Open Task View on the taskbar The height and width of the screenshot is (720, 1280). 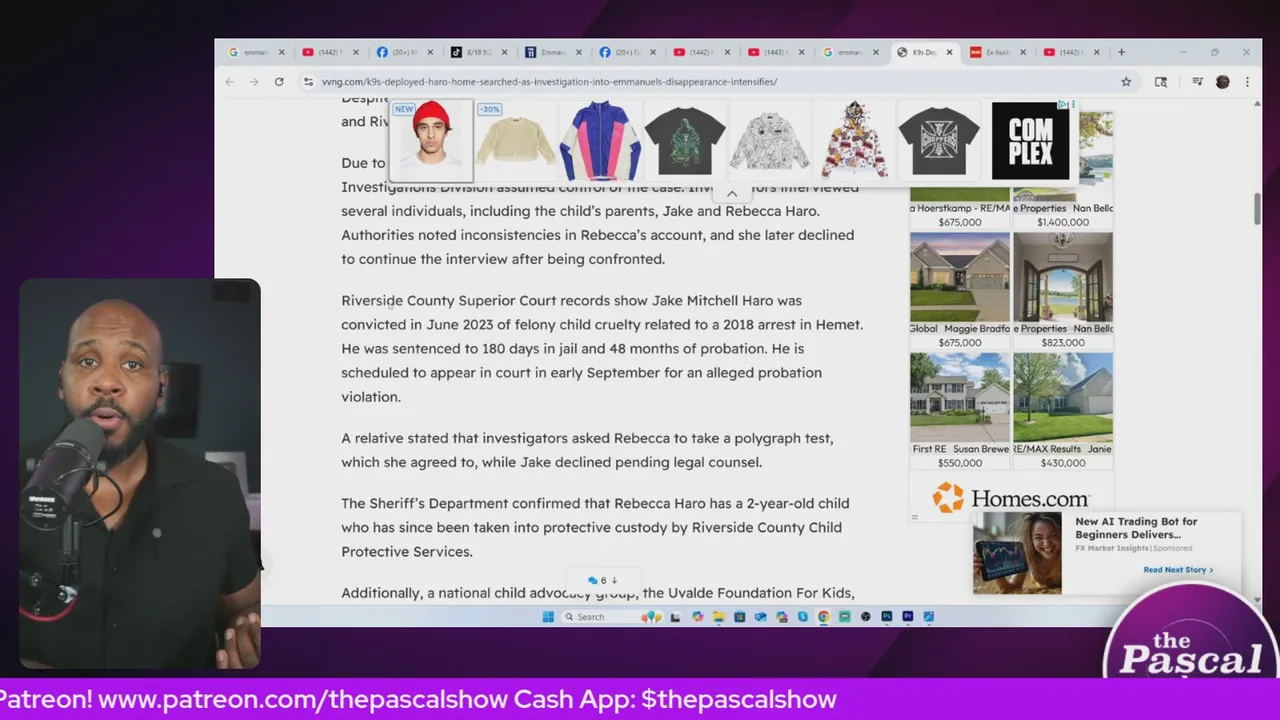coord(675,617)
